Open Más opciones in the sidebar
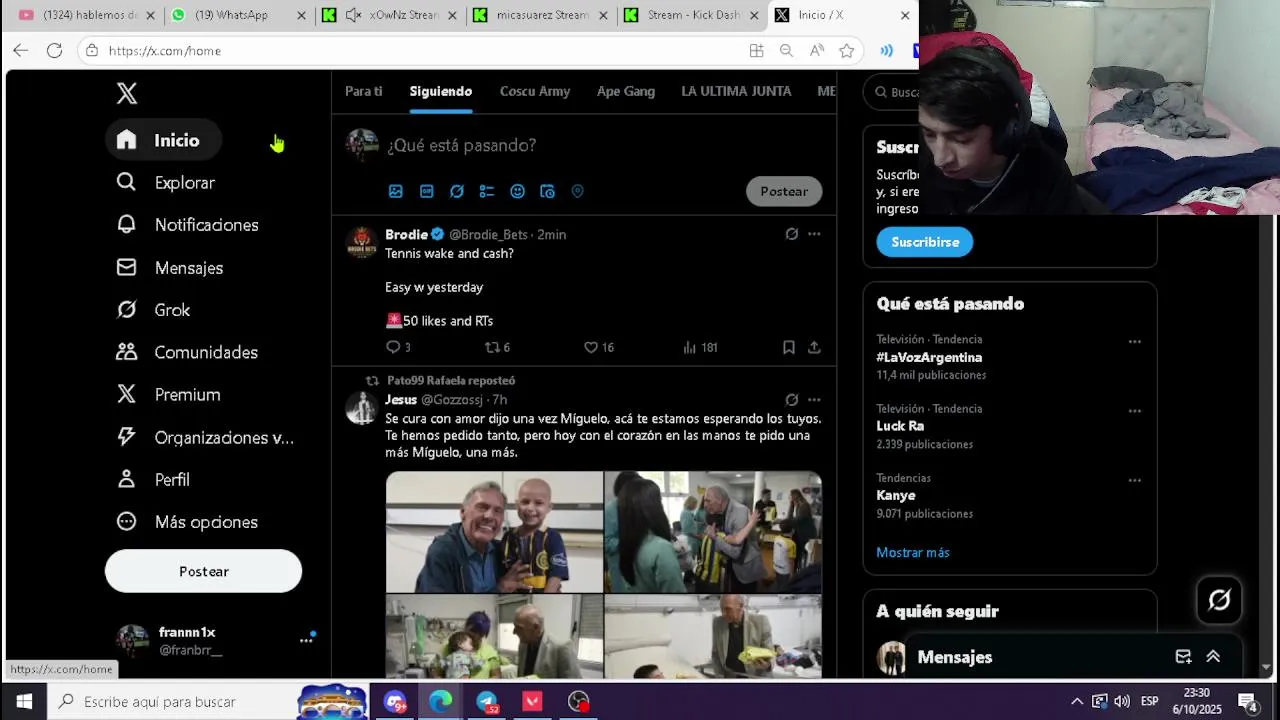 point(187,522)
